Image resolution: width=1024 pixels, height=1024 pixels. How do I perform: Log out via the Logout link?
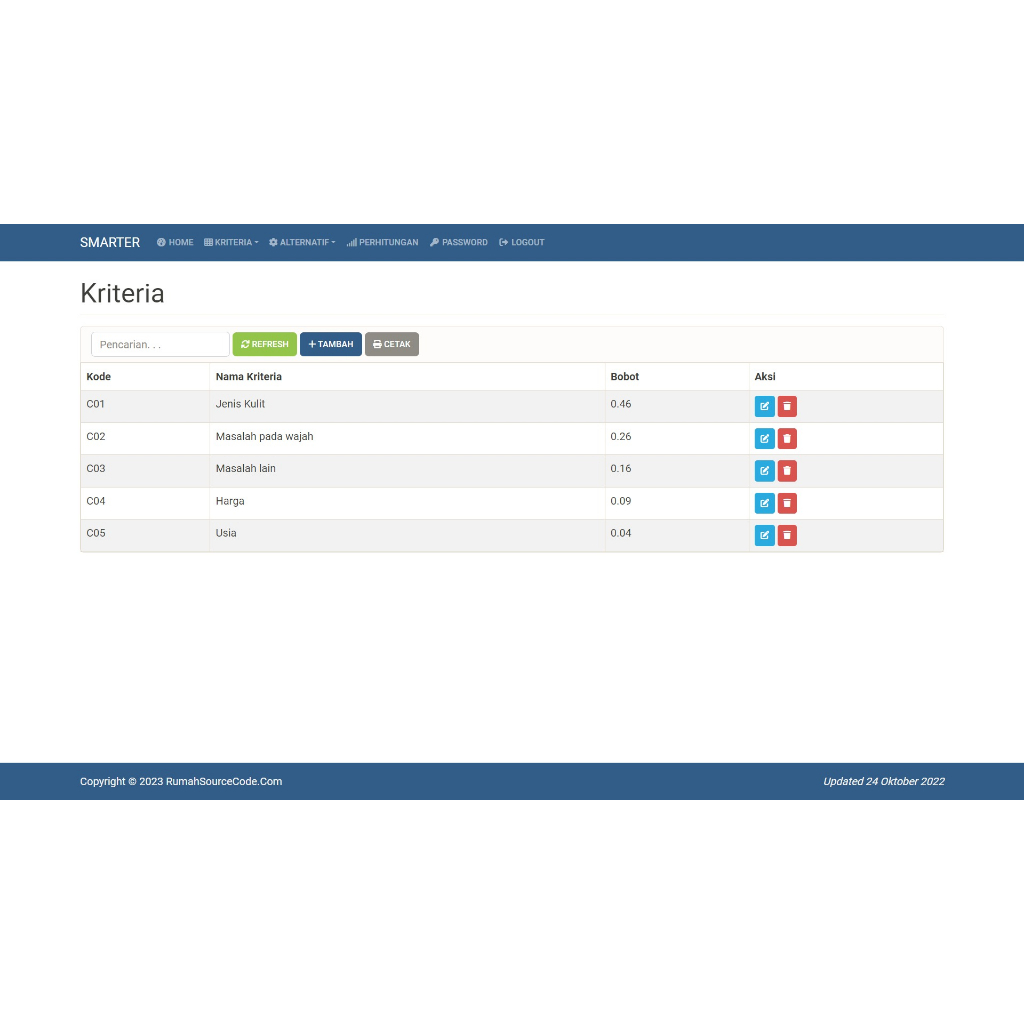pyautogui.click(x=521, y=242)
